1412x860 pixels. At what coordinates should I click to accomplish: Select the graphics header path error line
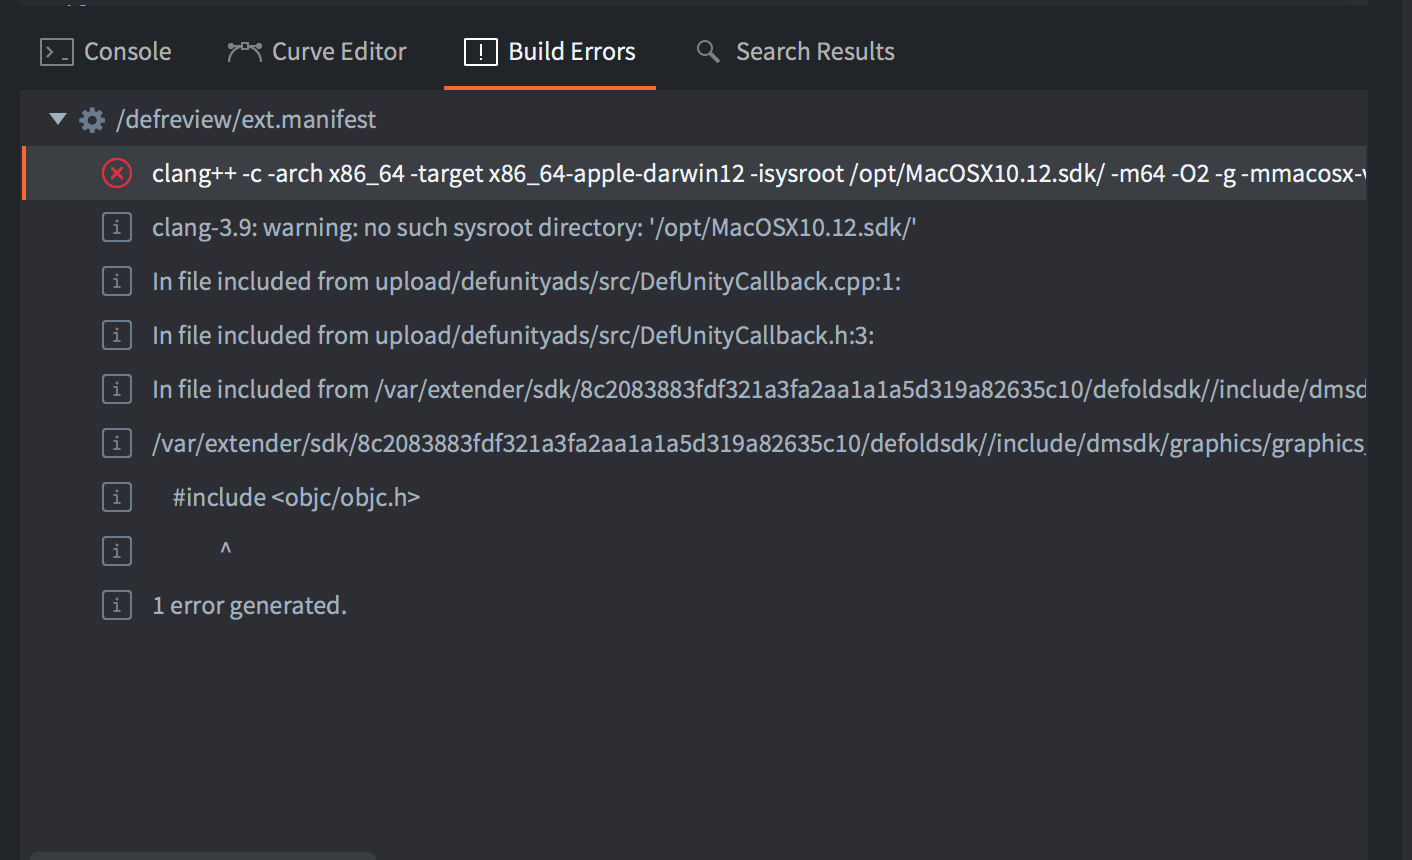point(600,442)
